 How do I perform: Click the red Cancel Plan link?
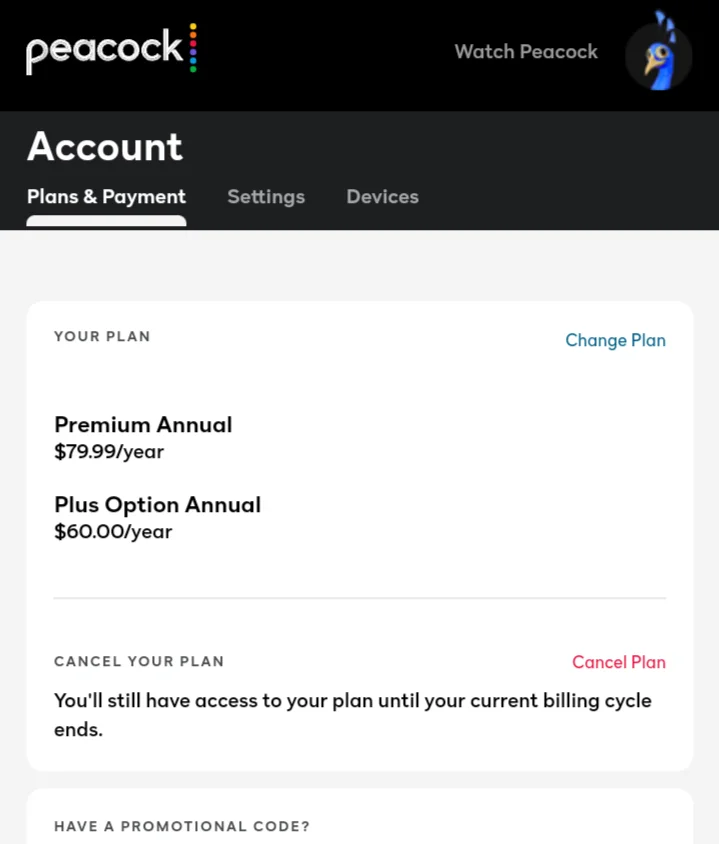(619, 662)
